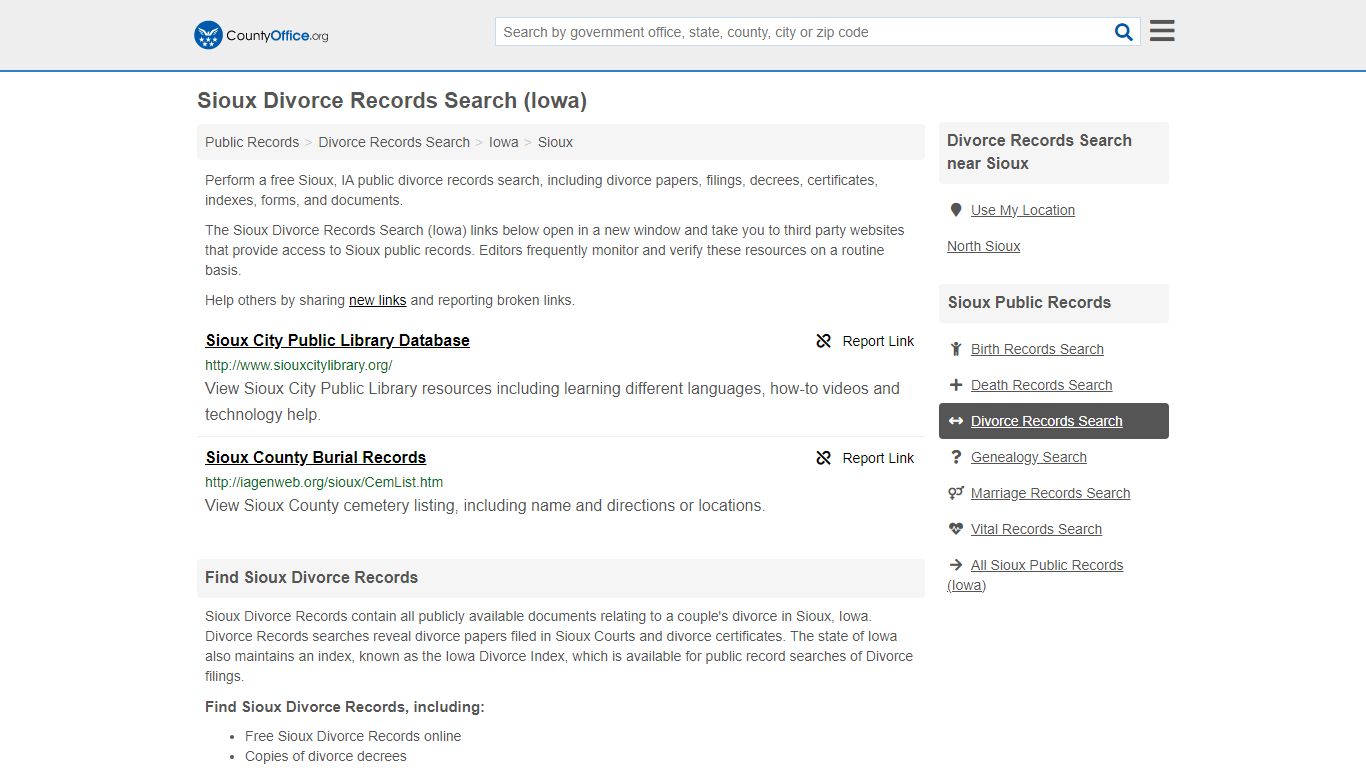Click broken-link icon for Sioux City Library
Viewport: 1366px width, 768px height.
coord(824,341)
